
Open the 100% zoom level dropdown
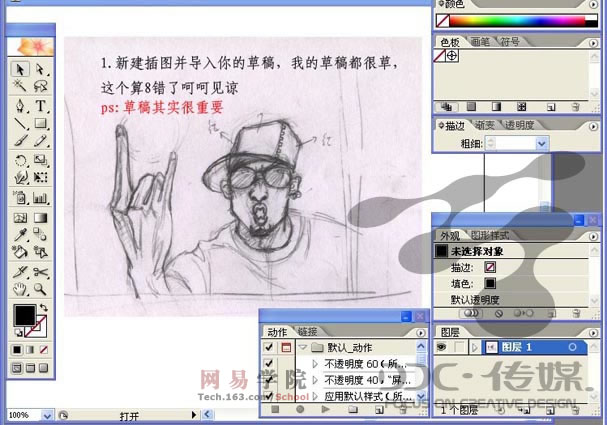tap(47, 416)
